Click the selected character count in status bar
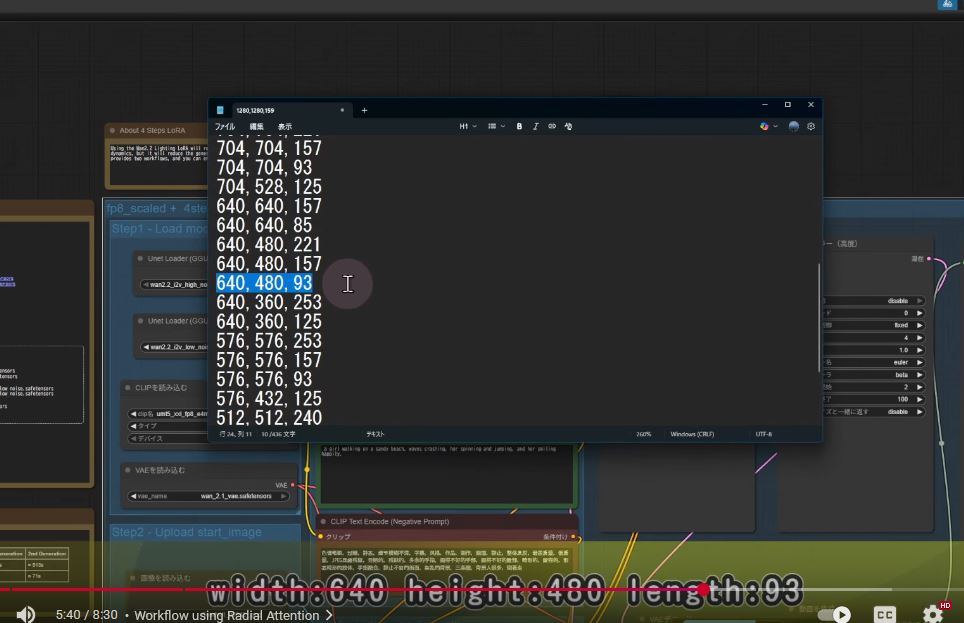964x623 pixels. pos(278,434)
